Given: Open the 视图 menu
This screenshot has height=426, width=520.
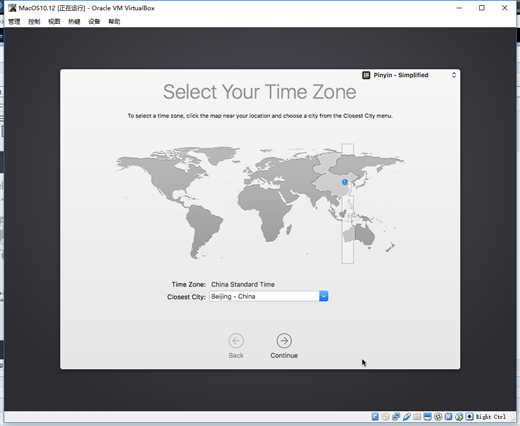Looking at the screenshot, I should click(x=54, y=21).
